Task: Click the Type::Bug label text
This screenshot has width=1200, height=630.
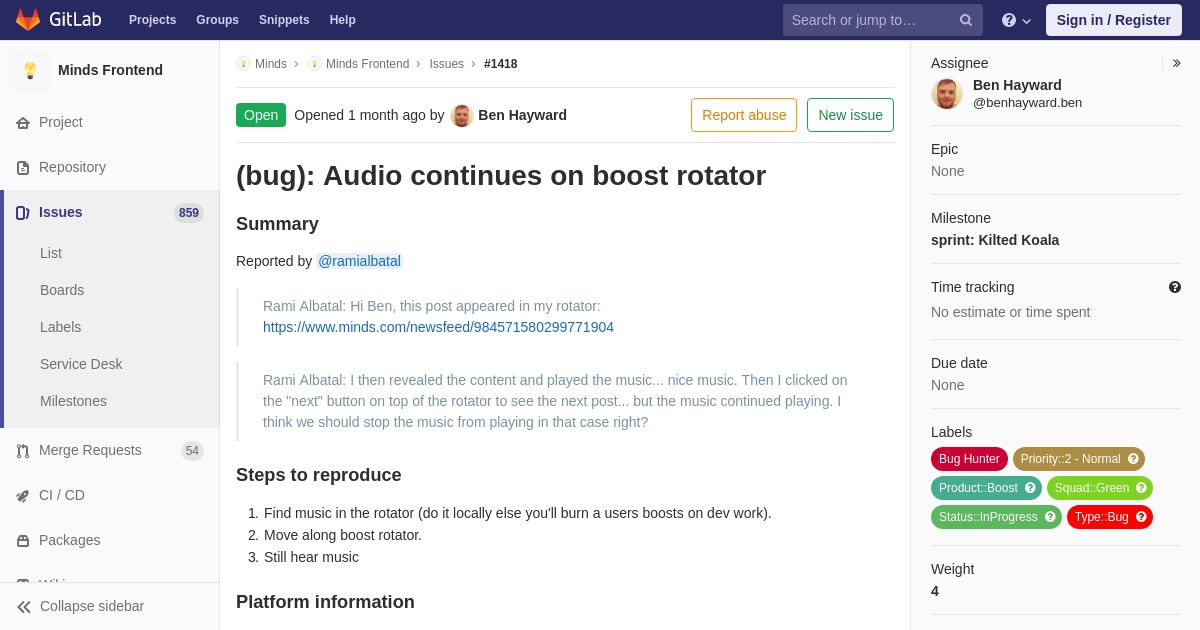Action: coord(1101,517)
